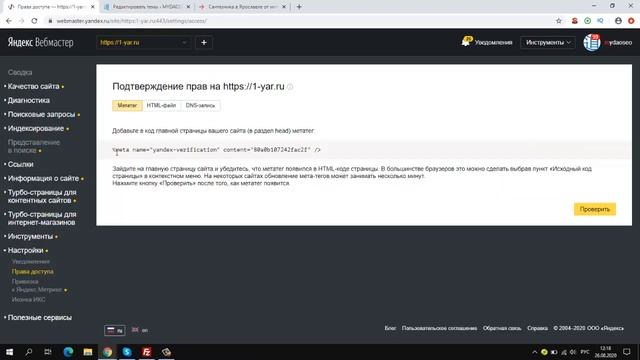Click the Проверить button
The height and width of the screenshot is (360, 640).
595,209
